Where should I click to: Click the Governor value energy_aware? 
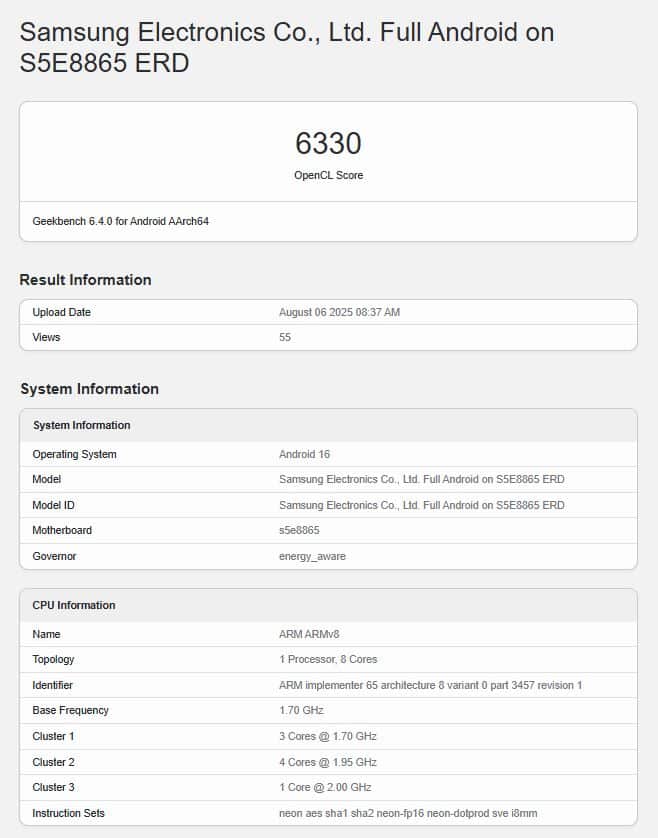[312, 556]
